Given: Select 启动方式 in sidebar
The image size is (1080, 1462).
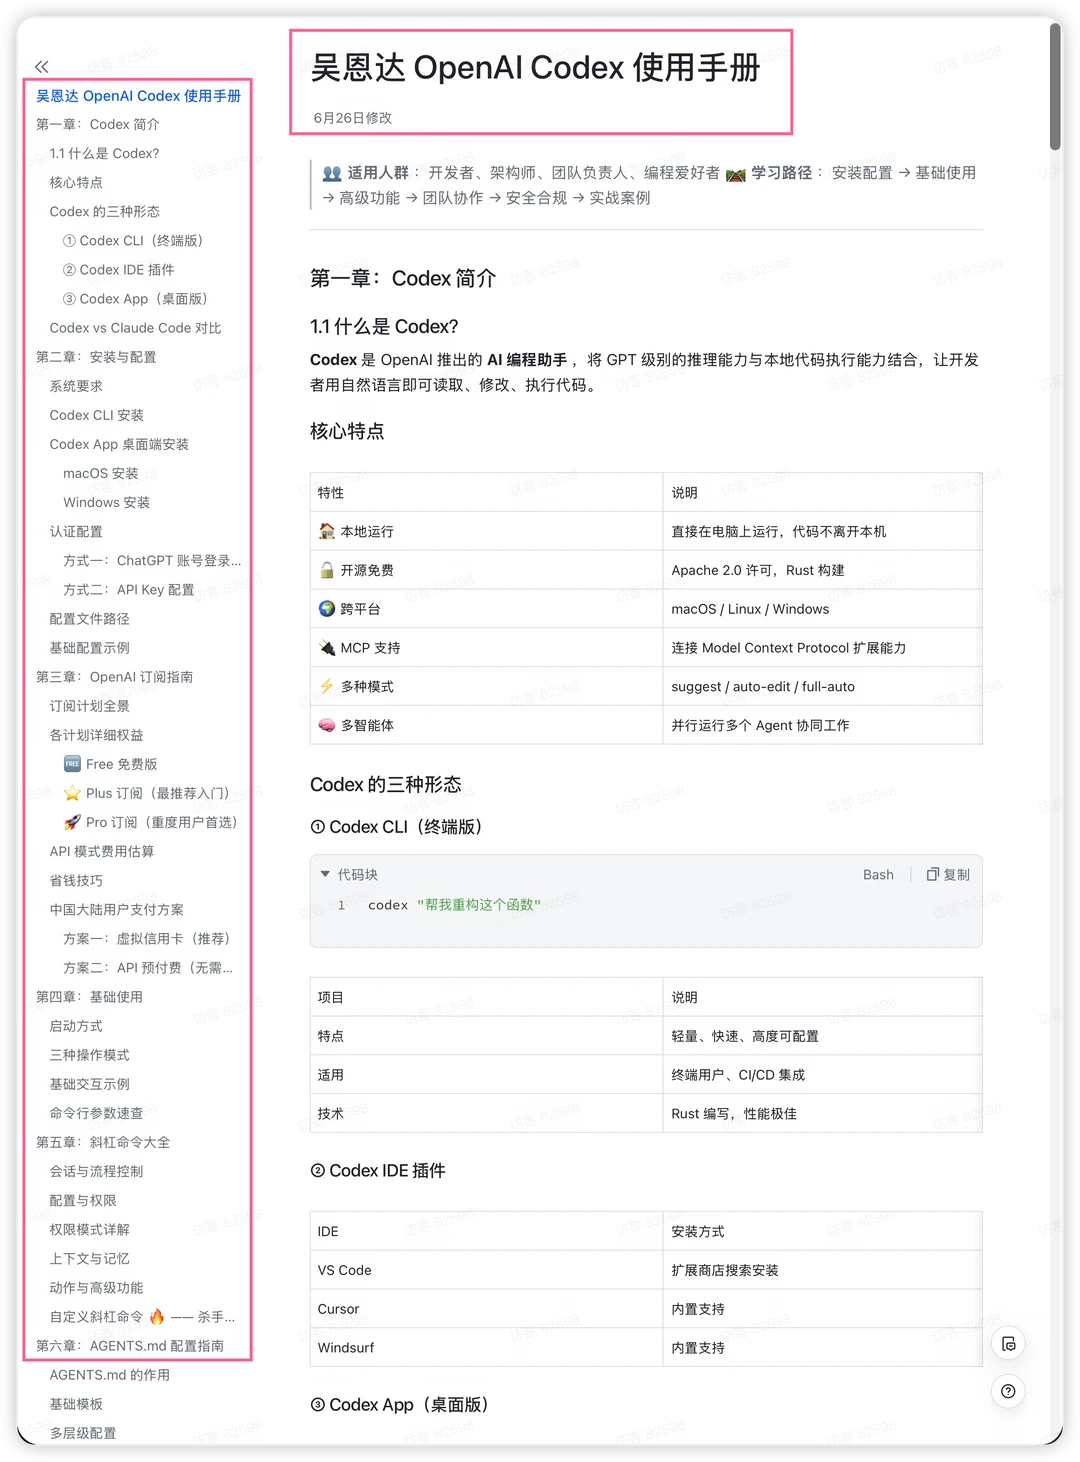Looking at the screenshot, I should click(x=76, y=1025).
